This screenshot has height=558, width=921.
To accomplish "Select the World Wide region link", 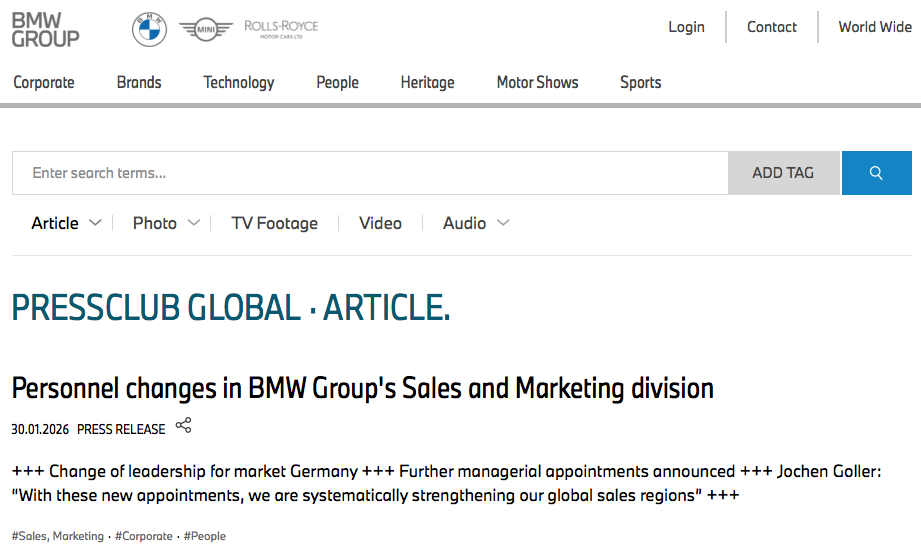I will (874, 27).
